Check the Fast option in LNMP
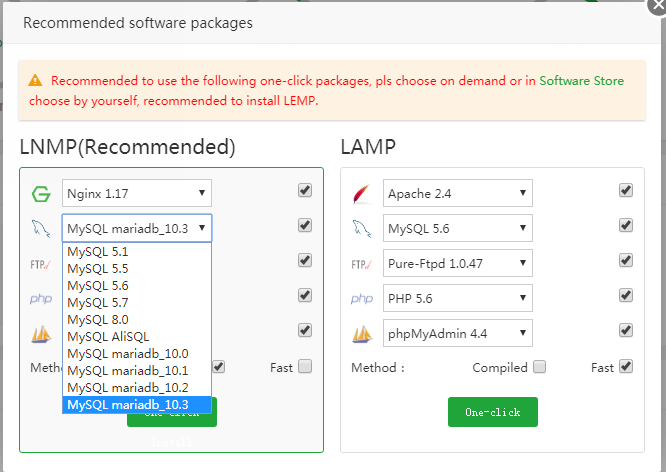Viewport: 666px width, 472px height. pyautogui.click(x=304, y=367)
